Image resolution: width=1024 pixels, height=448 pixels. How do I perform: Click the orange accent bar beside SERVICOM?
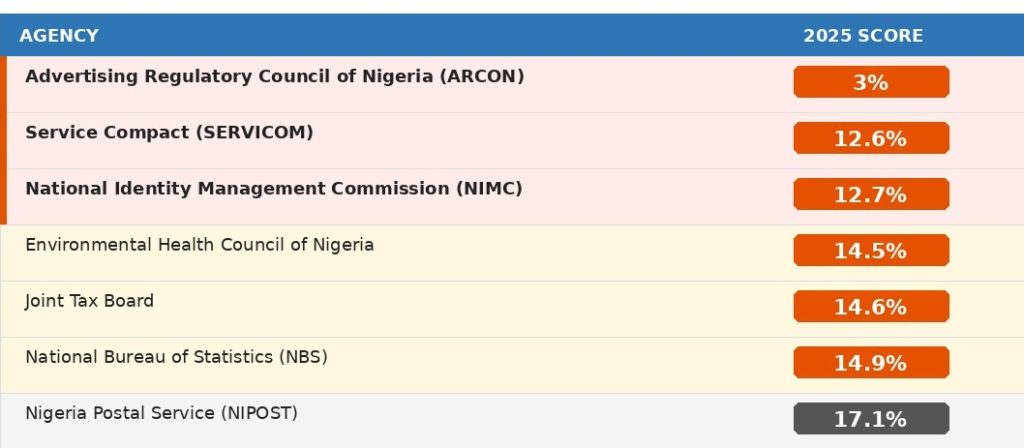pos(3,140)
